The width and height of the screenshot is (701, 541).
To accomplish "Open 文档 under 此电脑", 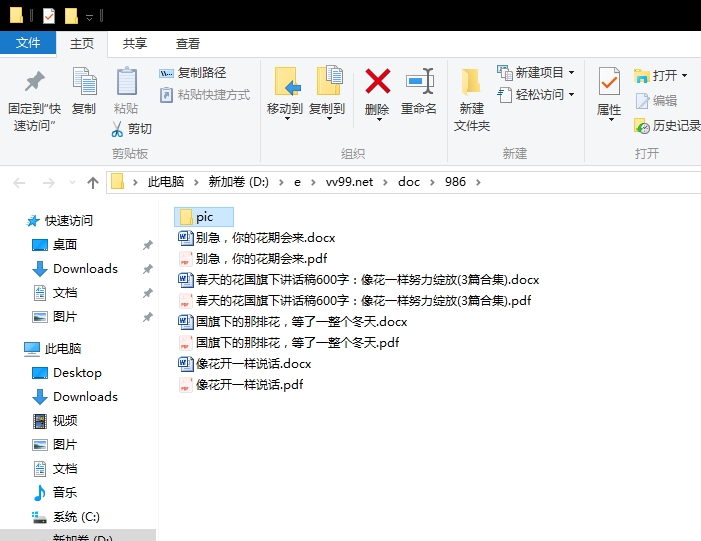I will [x=55, y=469].
